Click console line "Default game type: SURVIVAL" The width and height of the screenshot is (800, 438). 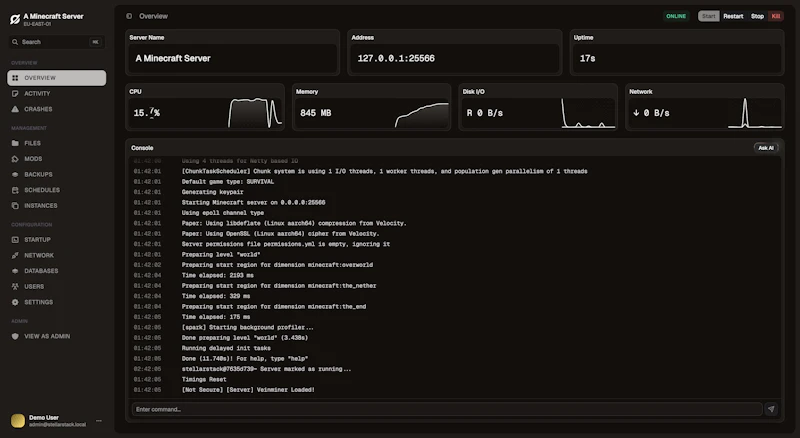click(228, 181)
